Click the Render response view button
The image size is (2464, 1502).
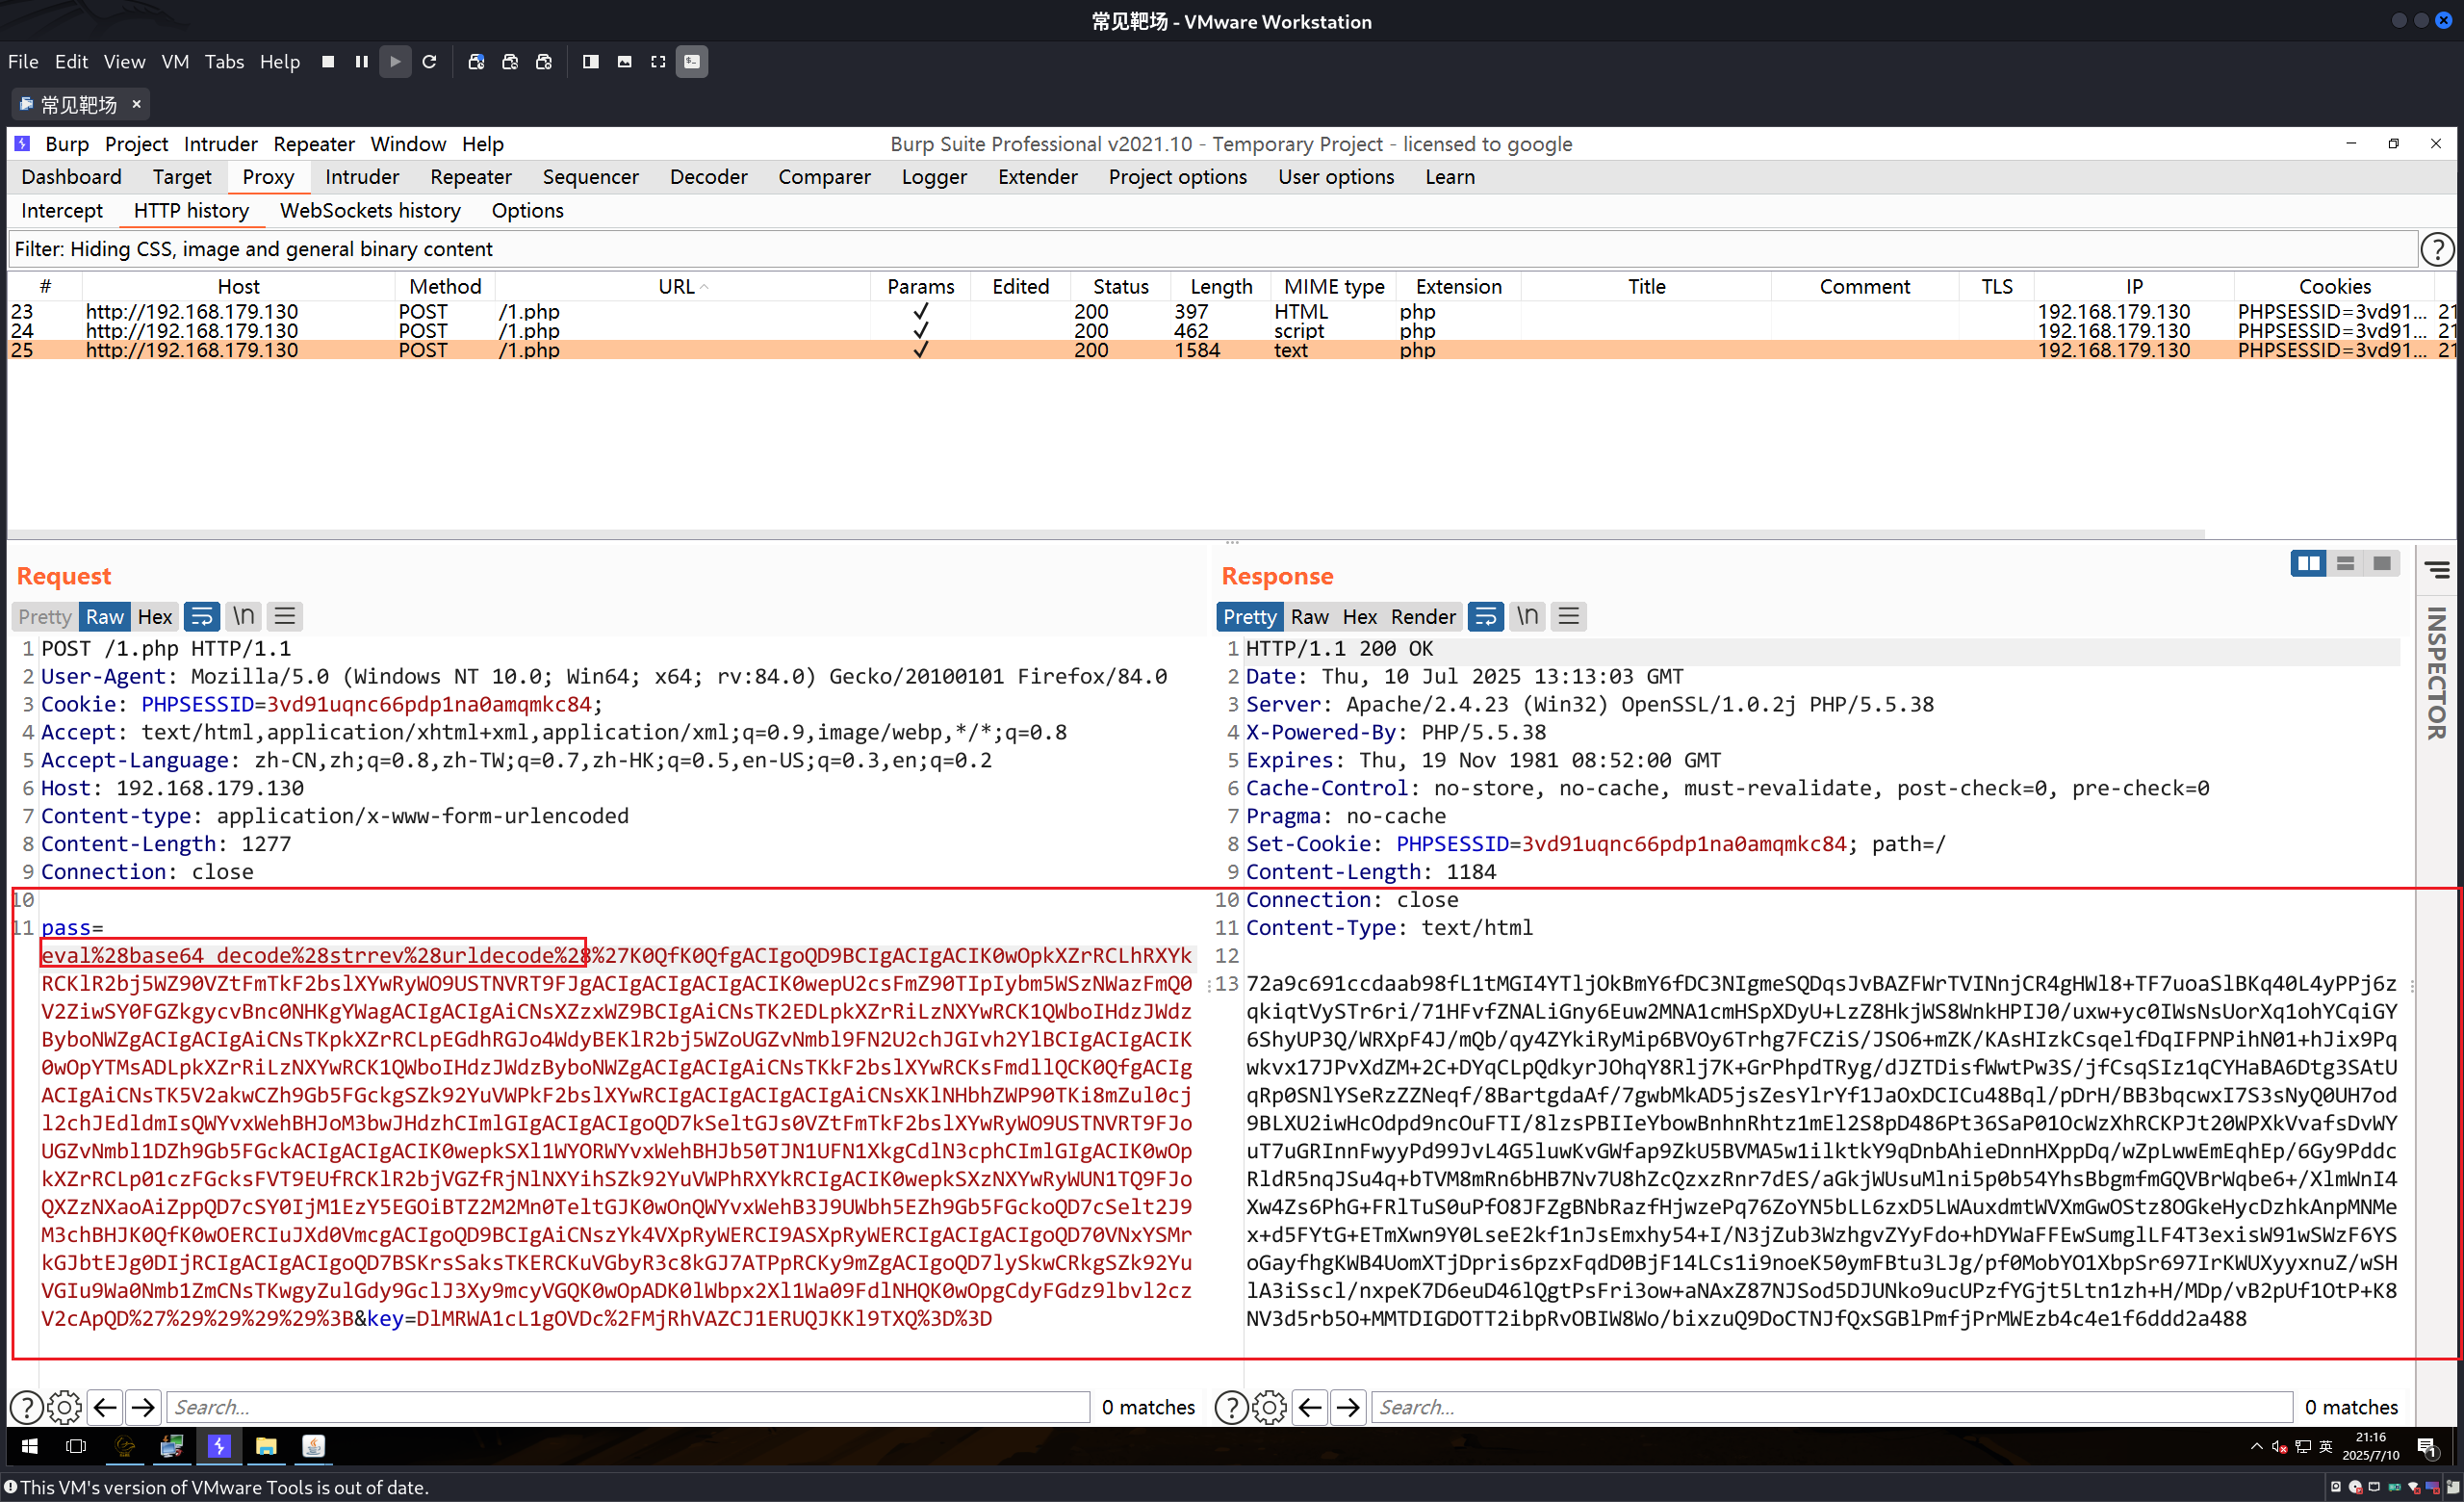point(1423,617)
